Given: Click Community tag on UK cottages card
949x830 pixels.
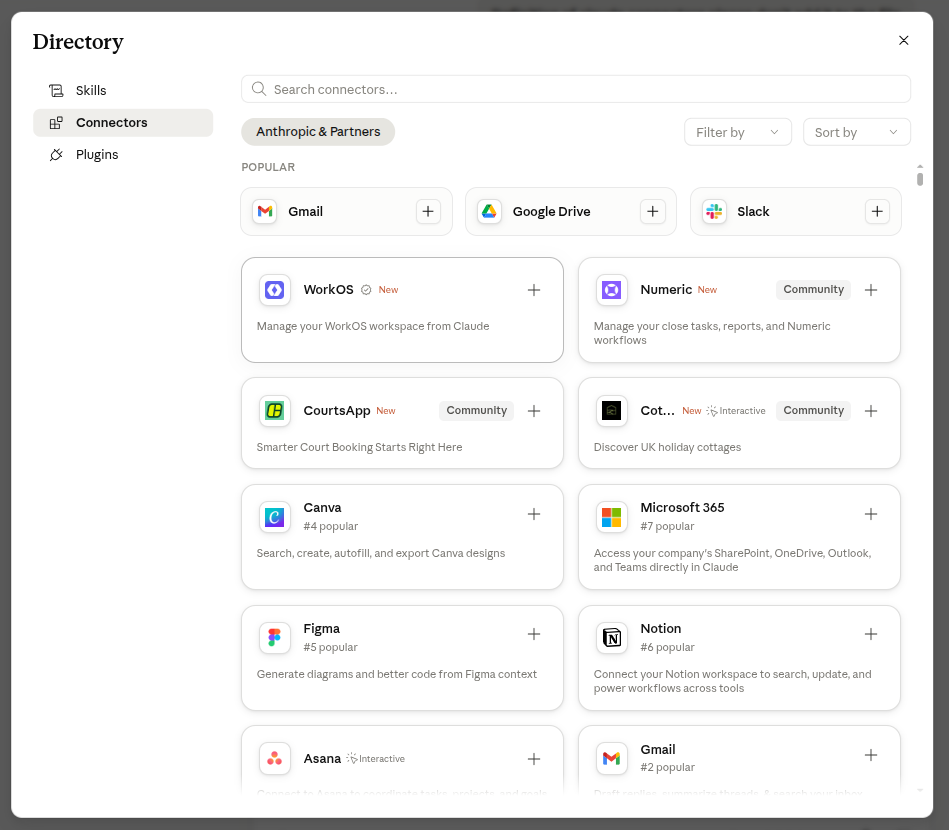Looking at the screenshot, I should (813, 410).
